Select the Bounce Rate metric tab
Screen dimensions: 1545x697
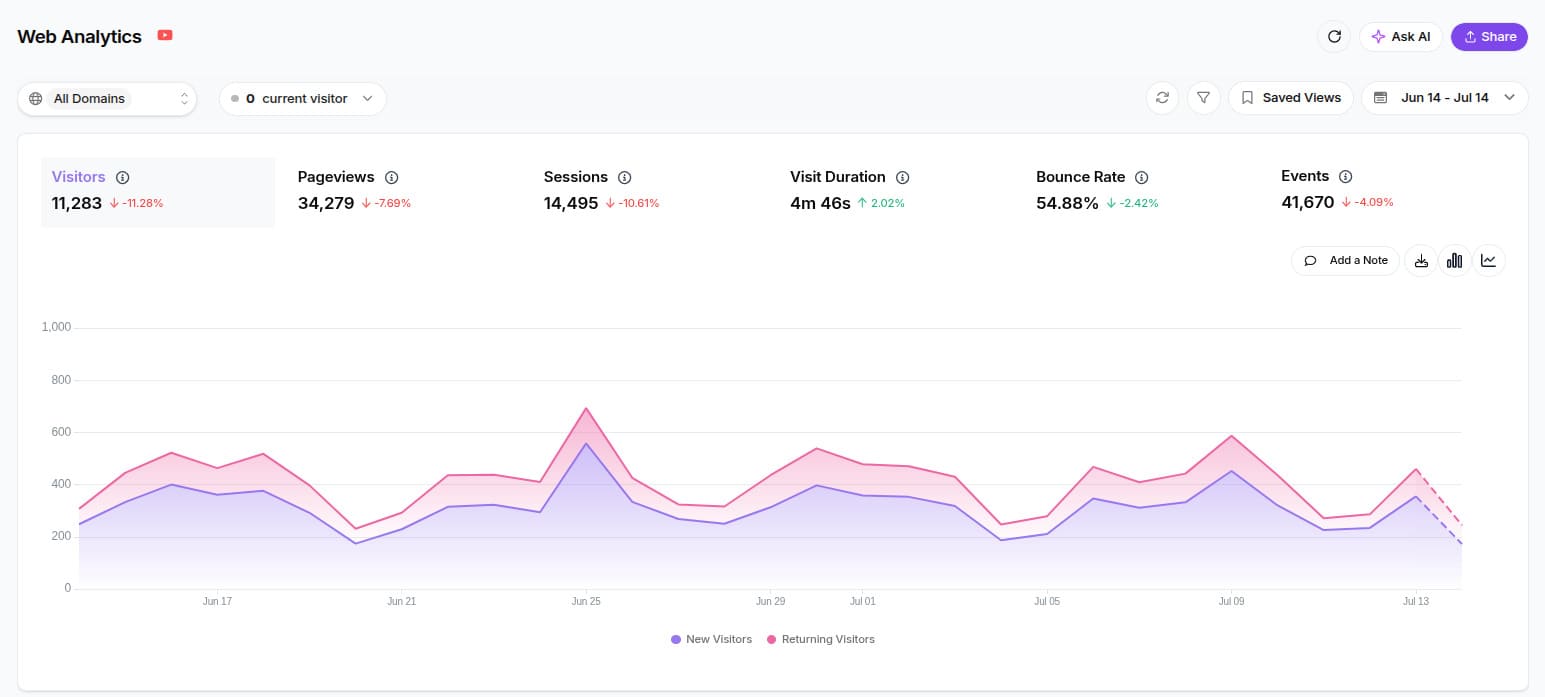(1142, 192)
